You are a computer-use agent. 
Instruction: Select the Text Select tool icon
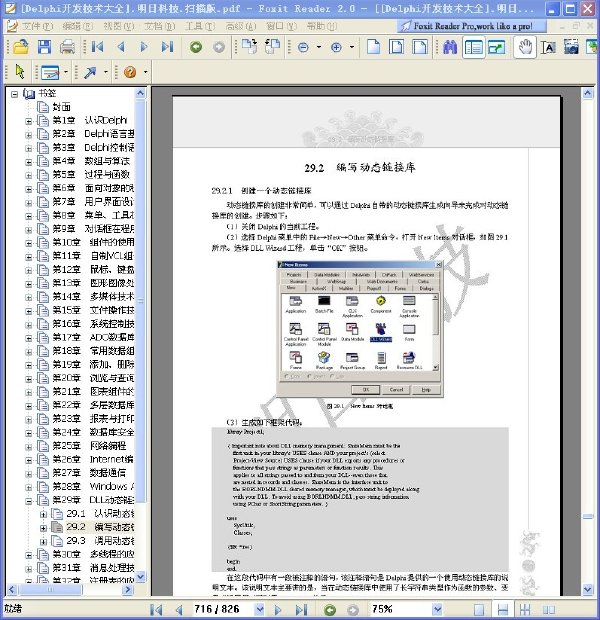point(548,47)
